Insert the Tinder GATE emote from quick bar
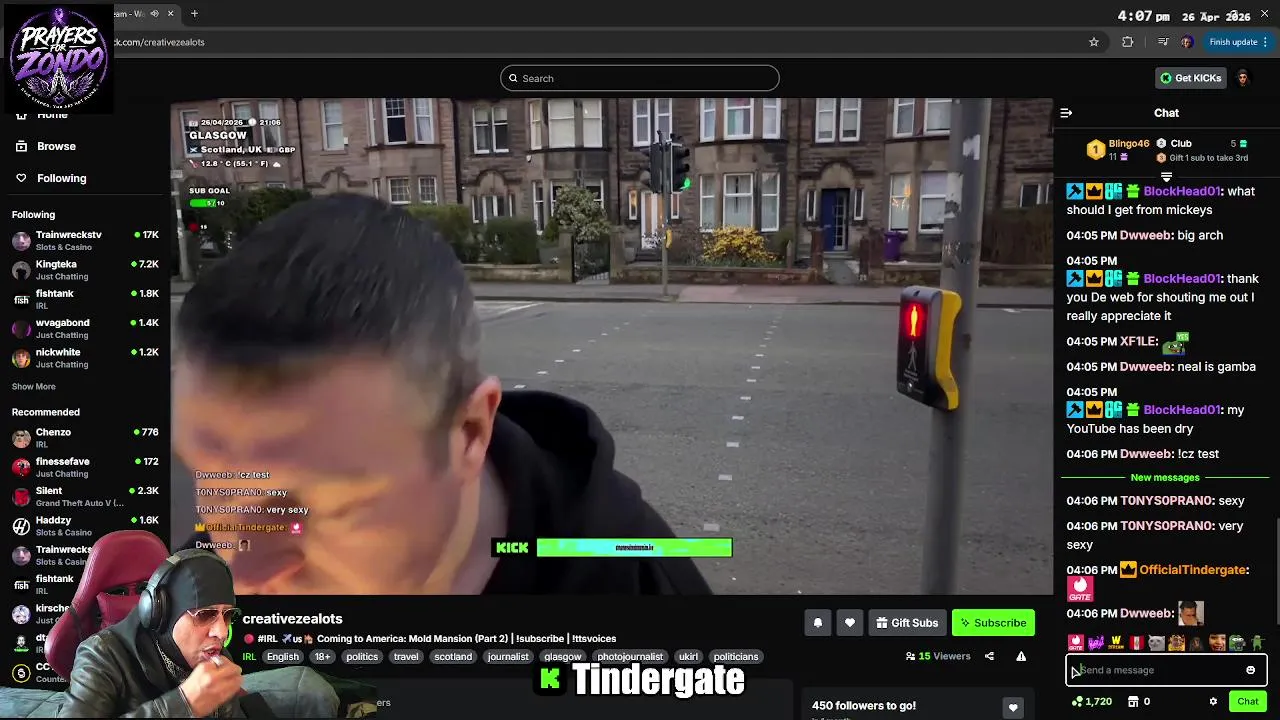 click(1076, 643)
